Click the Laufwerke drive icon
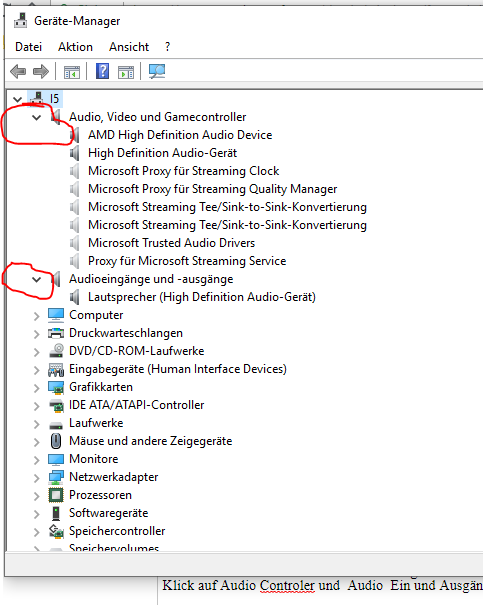The image size is (483, 605). click(56, 425)
